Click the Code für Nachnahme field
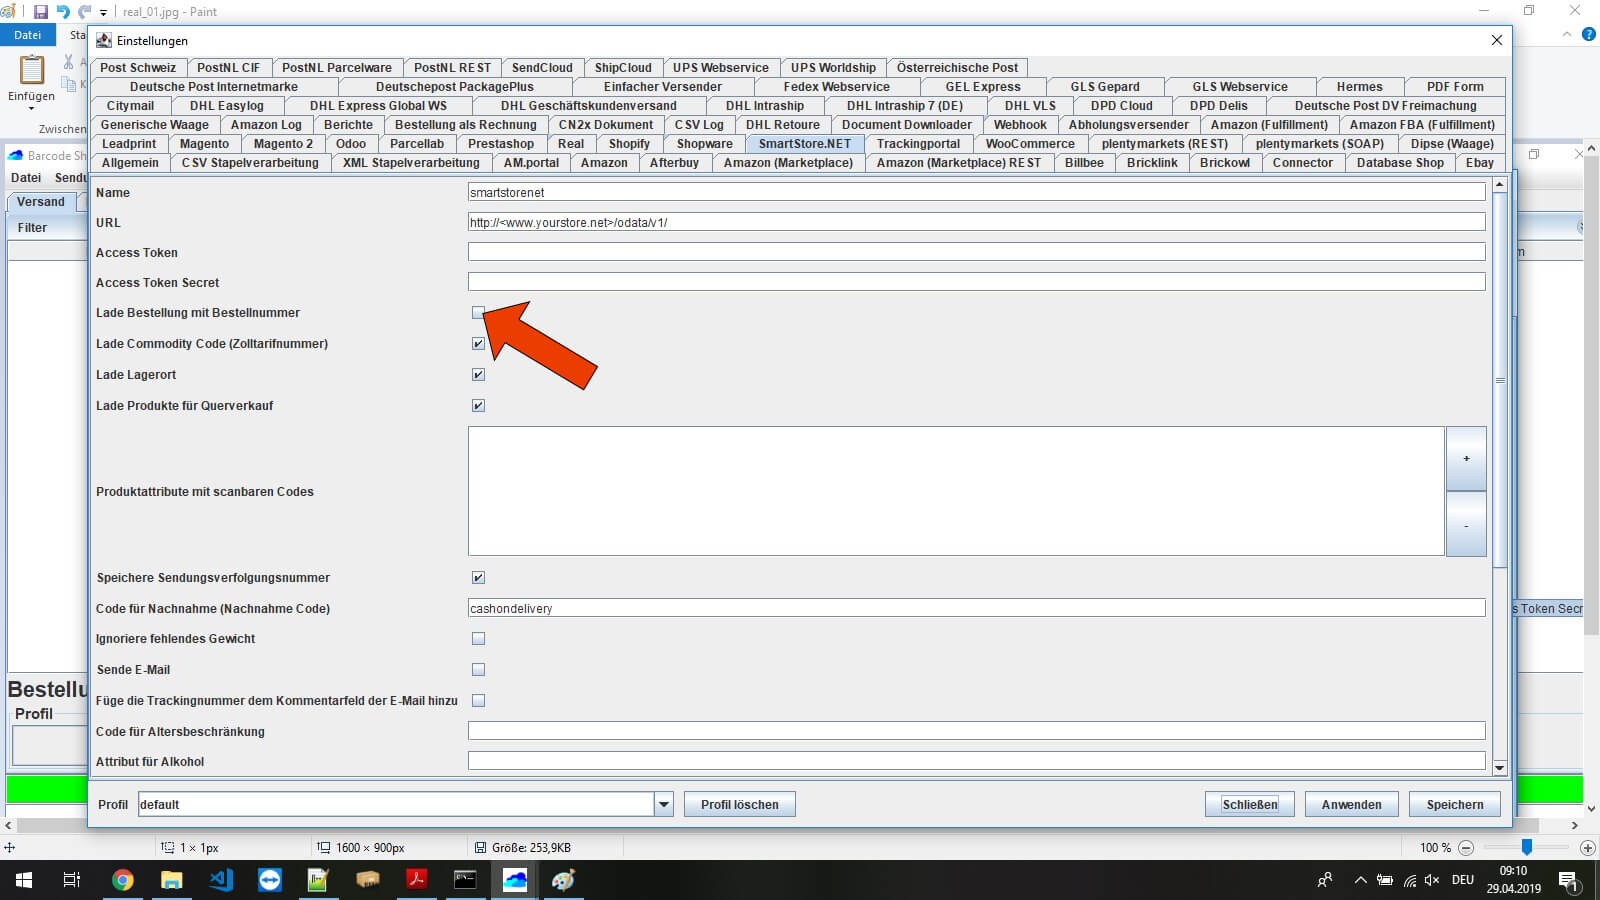This screenshot has height=900, width=1600. tap(976, 608)
